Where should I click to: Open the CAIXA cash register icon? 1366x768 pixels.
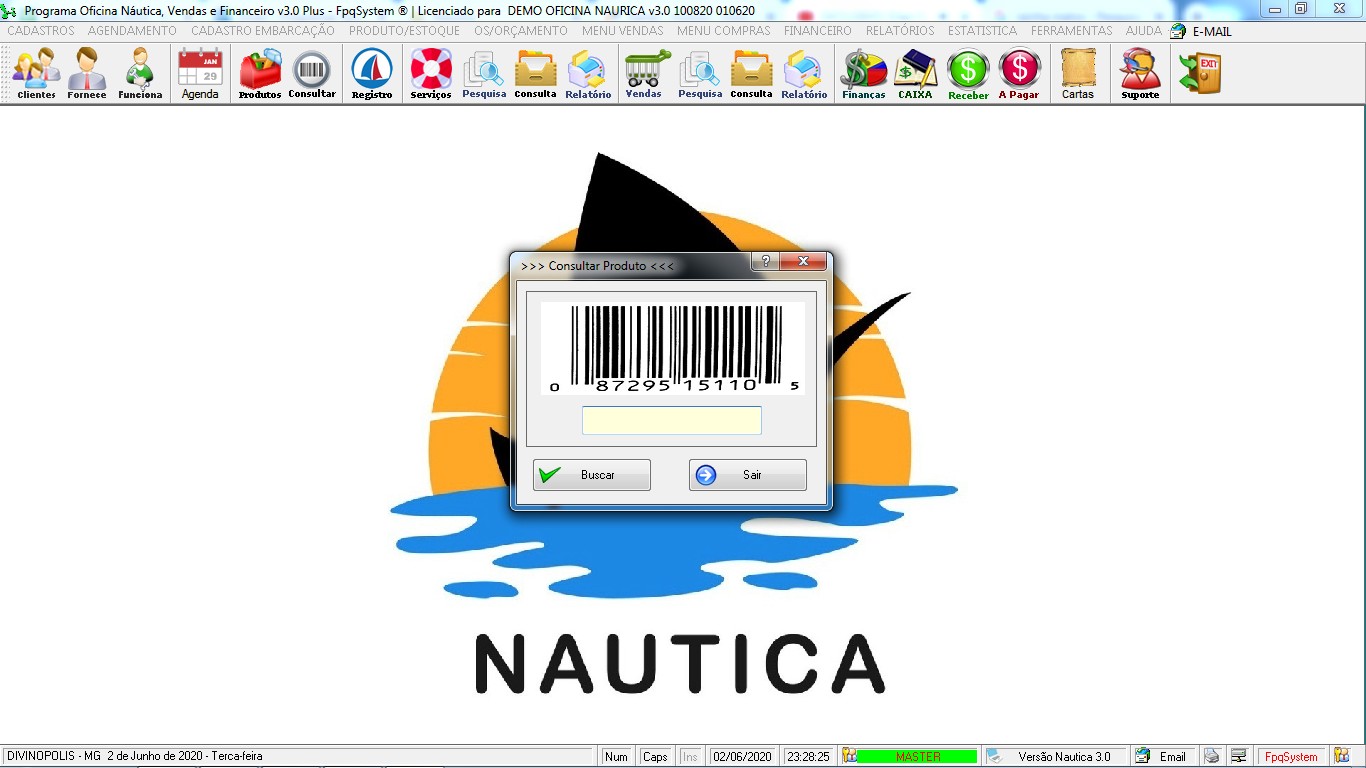915,74
